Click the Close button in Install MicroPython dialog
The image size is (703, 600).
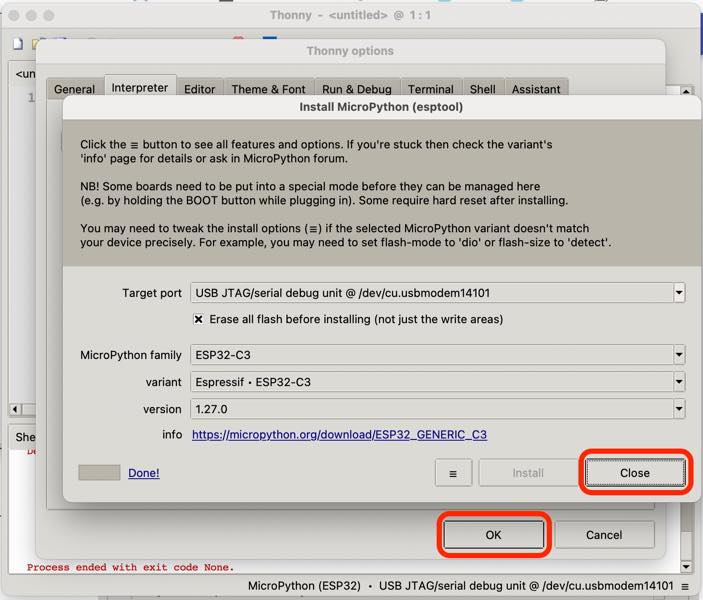tap(635, 473)
